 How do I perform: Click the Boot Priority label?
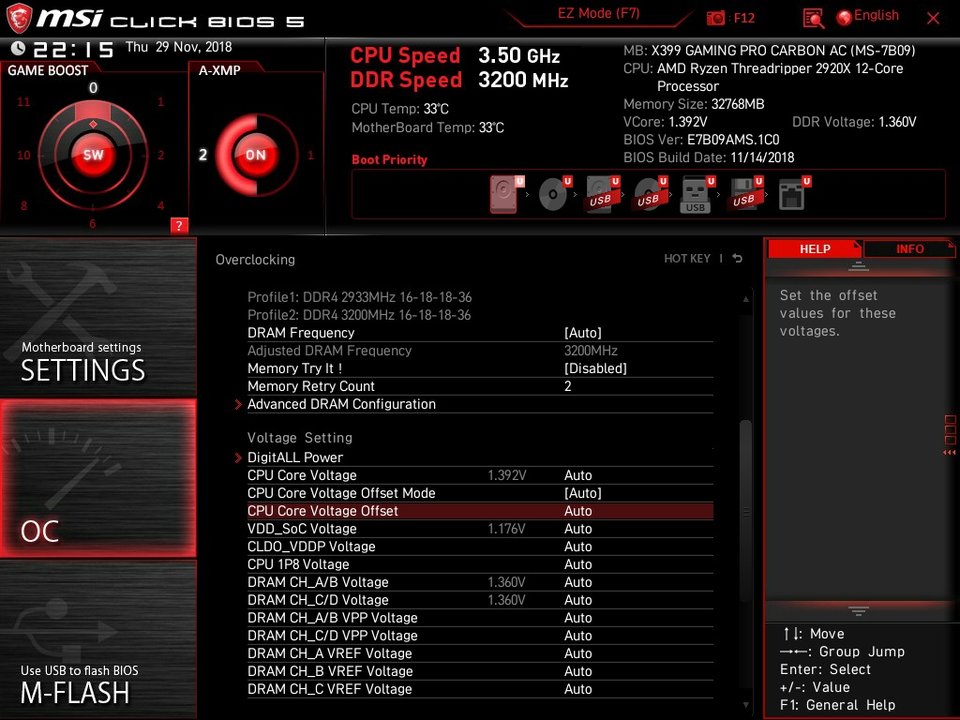[389, 160]
